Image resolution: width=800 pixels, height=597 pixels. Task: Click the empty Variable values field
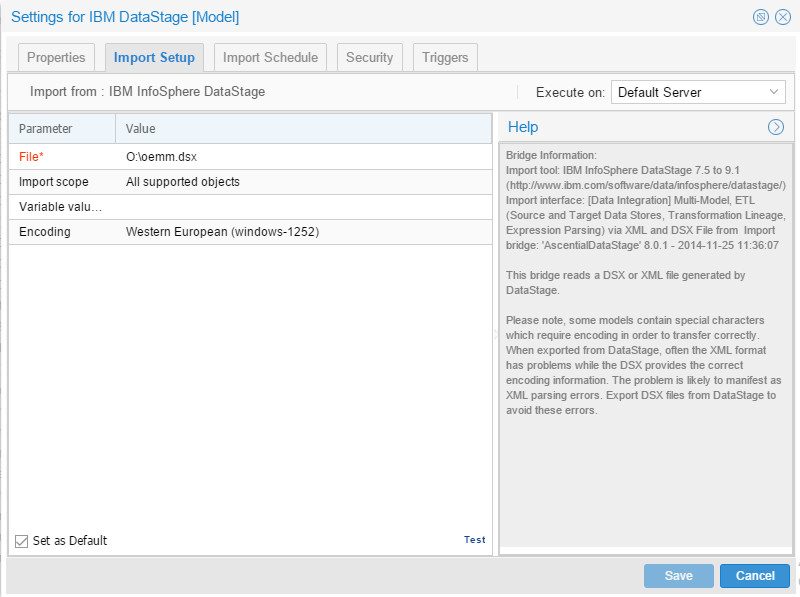[x=304, y=207]
